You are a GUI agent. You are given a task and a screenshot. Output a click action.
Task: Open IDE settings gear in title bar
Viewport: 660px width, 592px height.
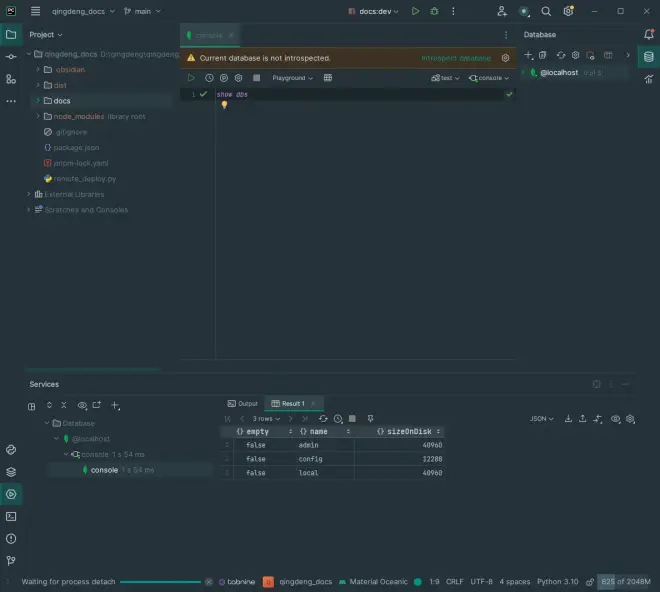tap(568, 11)
